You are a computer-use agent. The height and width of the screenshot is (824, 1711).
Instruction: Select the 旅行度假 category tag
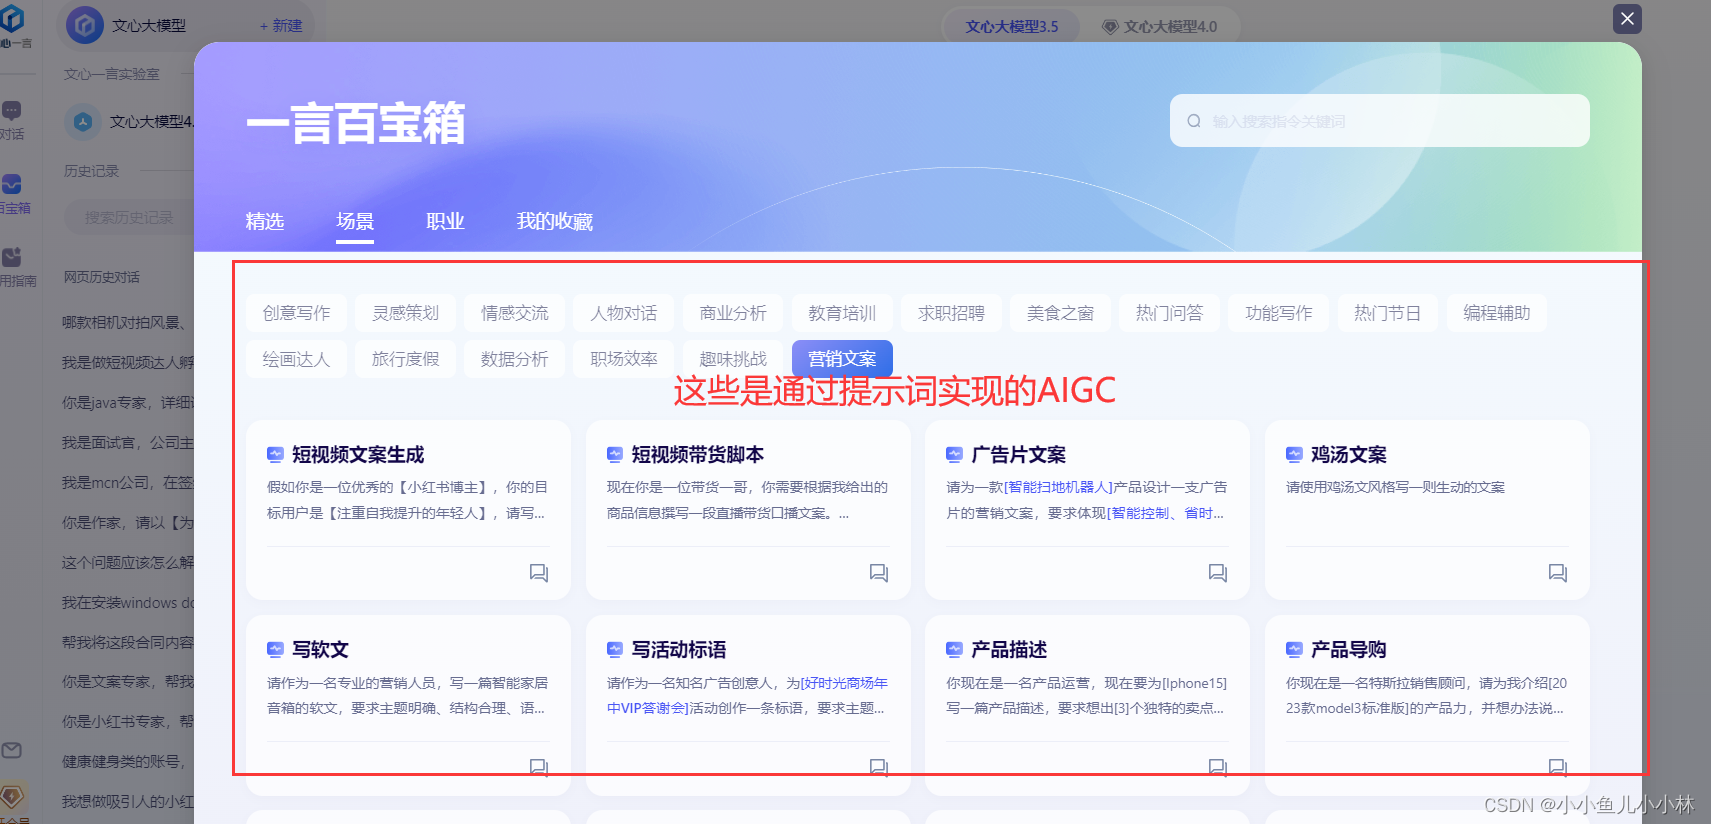(405, 359)
